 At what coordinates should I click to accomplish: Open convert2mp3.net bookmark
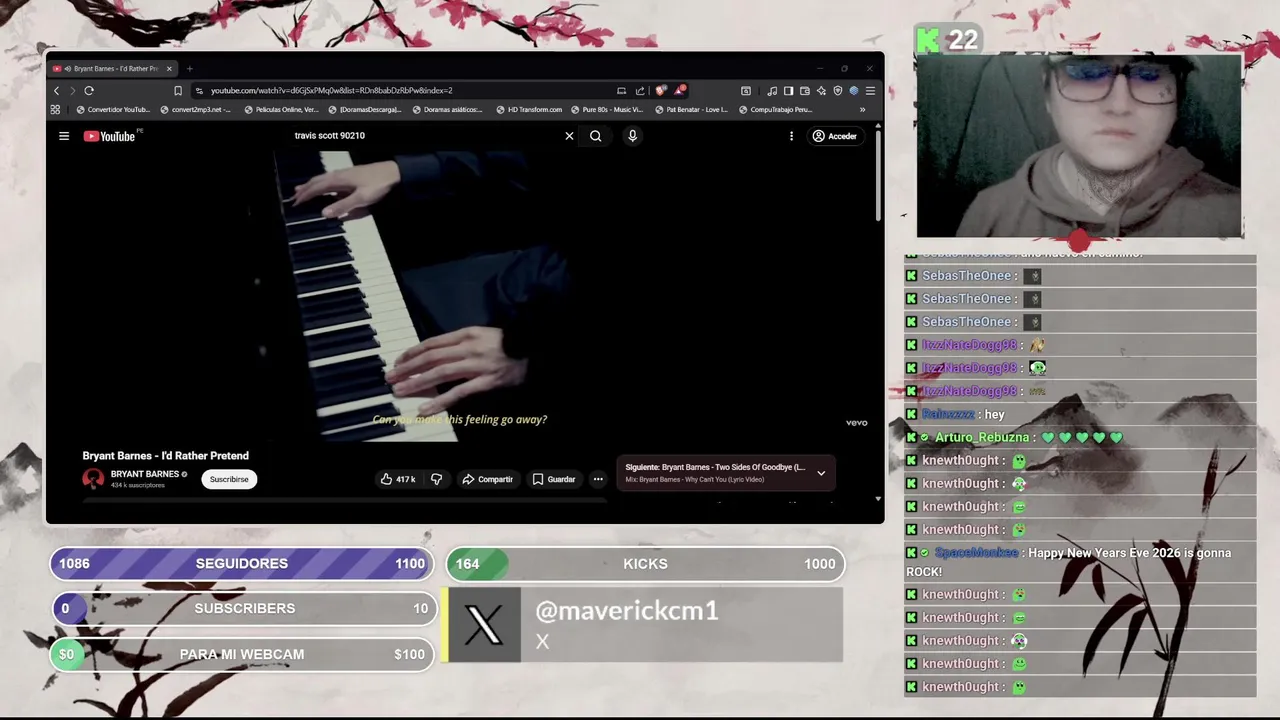point(195,110)
